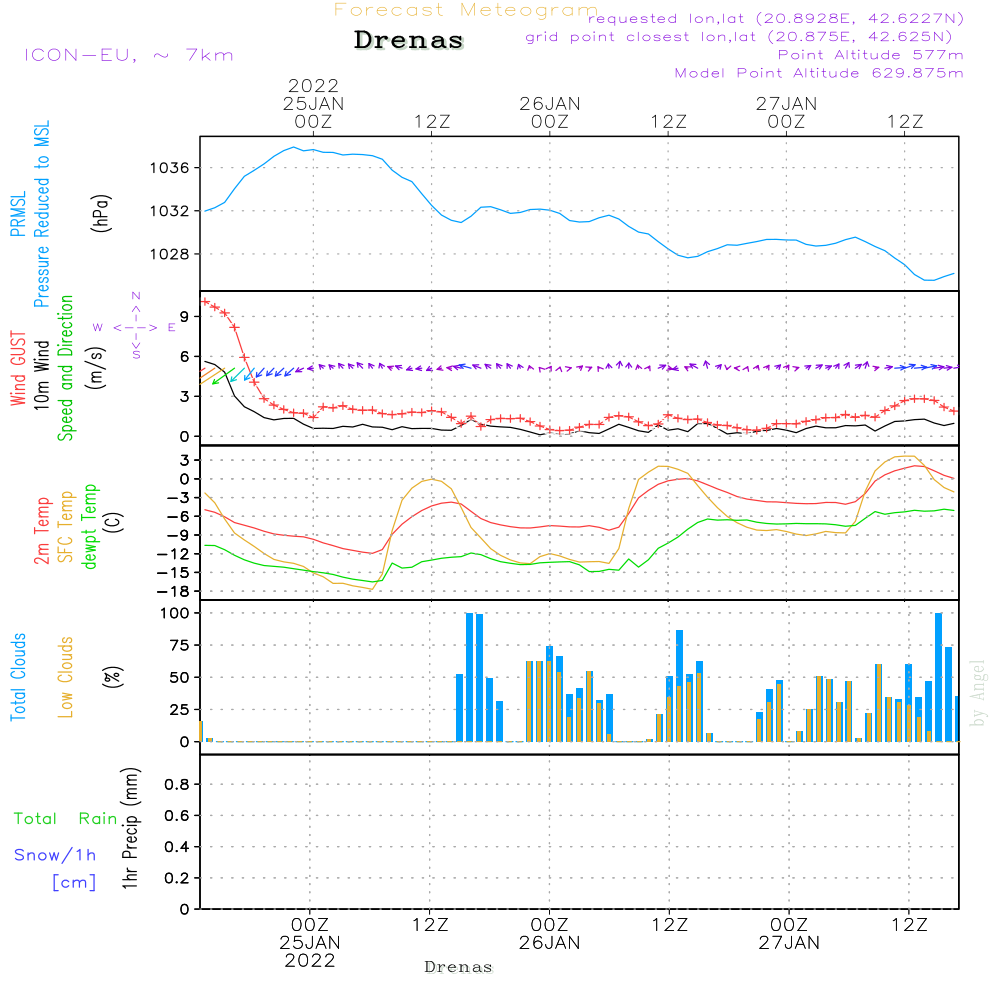
Task: Select the '10m Wind' vertical label
Action: click(41, 375)
